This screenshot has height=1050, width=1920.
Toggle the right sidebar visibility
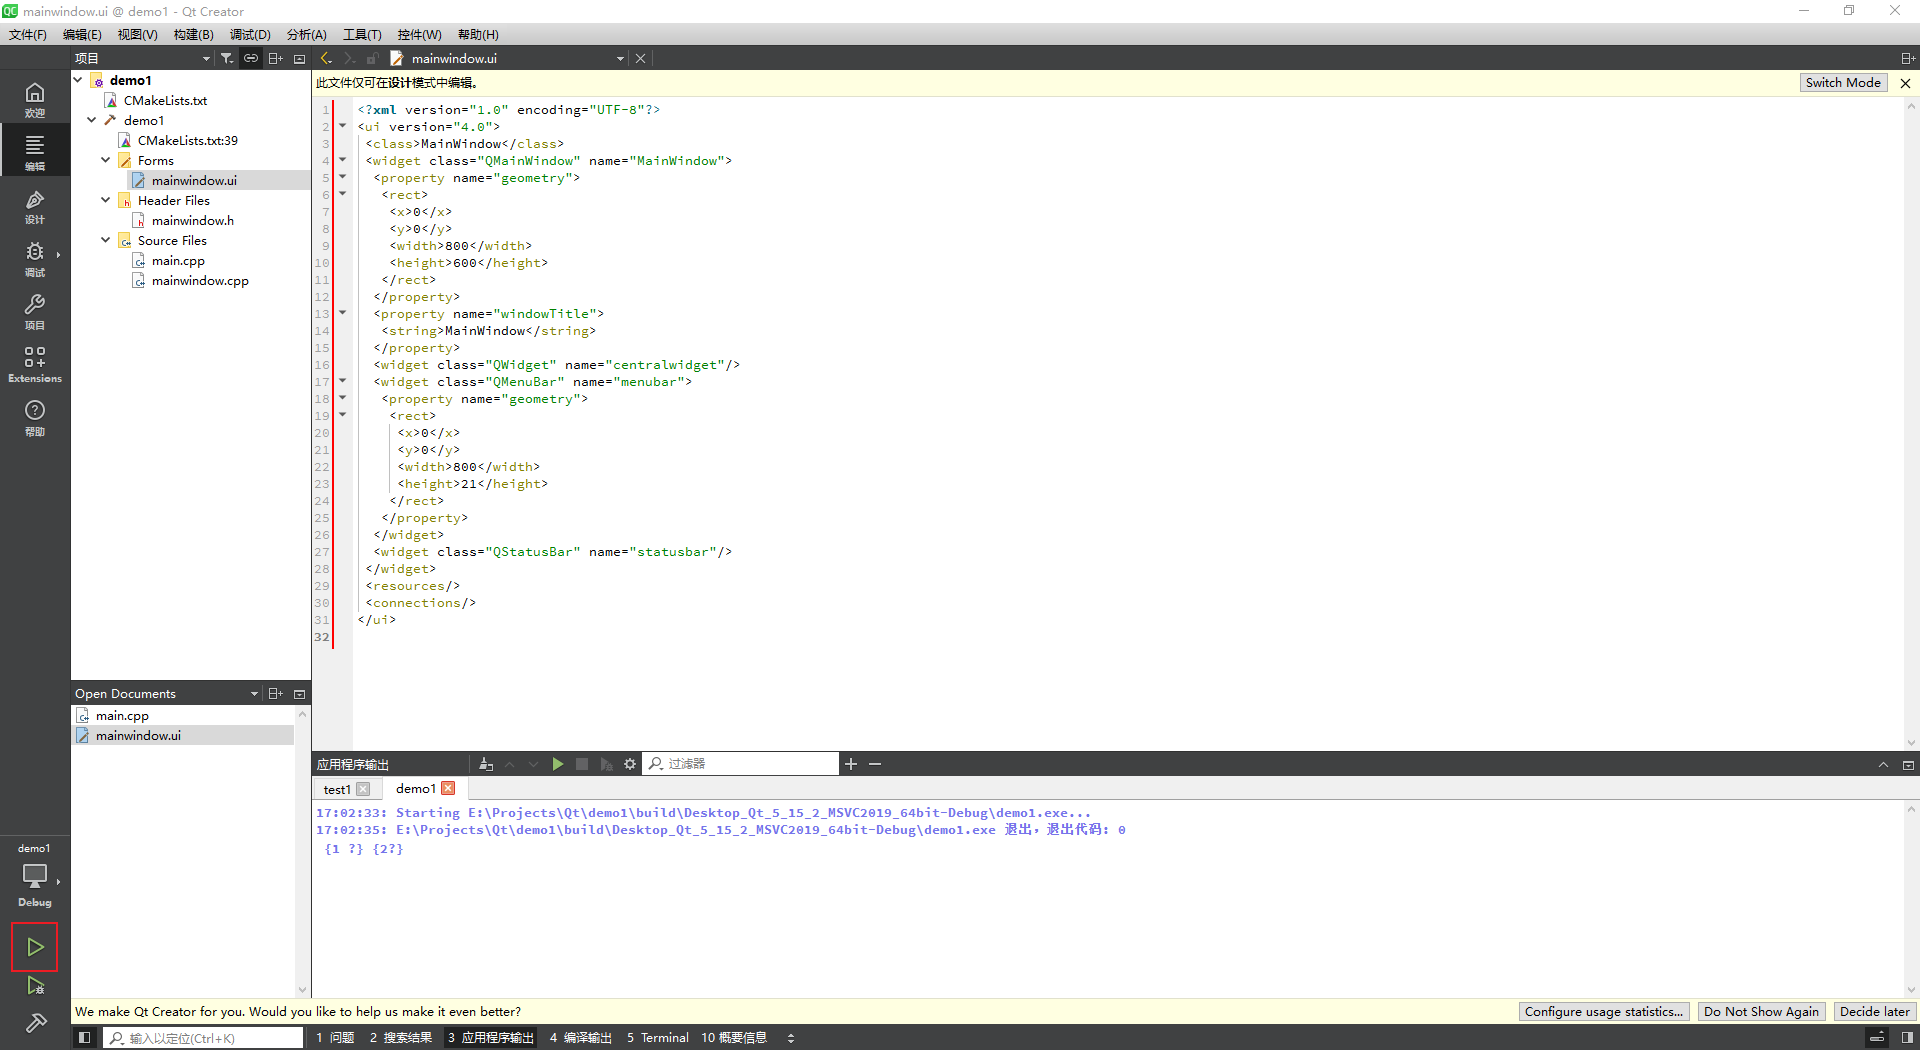coord(1907,1038)
